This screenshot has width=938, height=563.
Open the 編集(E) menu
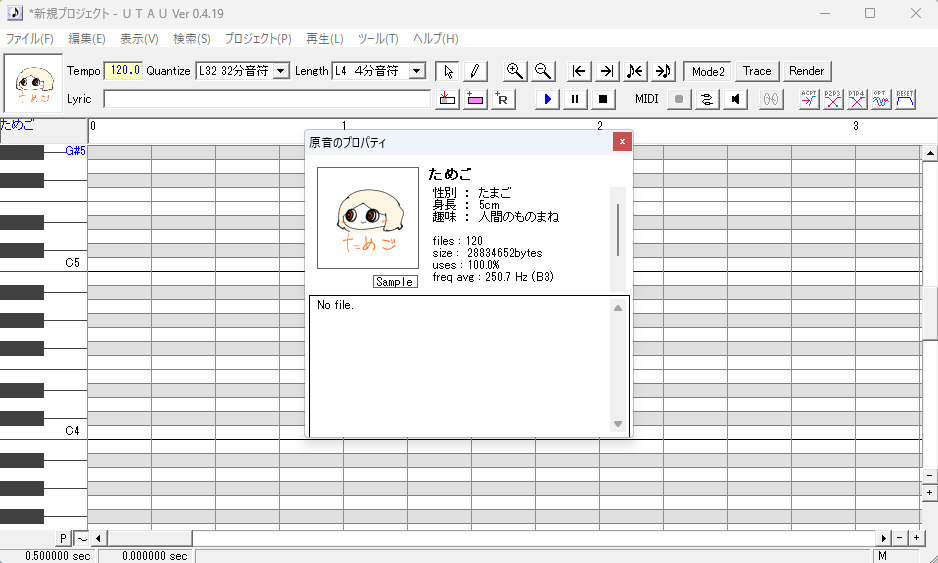(87, 39)
